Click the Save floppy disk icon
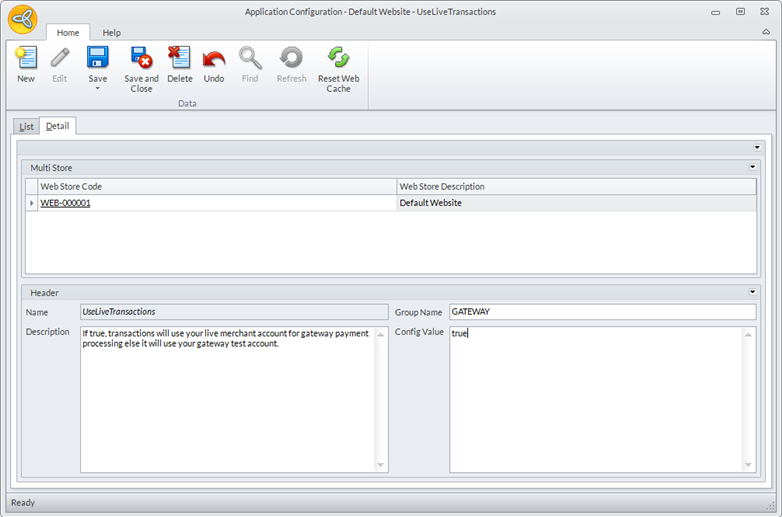782x517 pixels. (97, 58)
